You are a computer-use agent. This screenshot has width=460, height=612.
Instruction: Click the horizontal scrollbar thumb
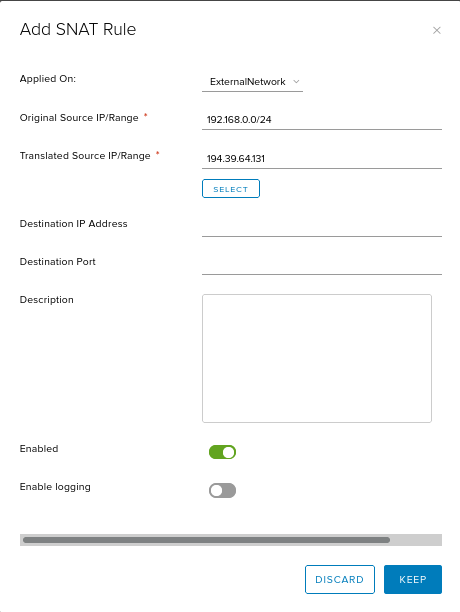206,540
